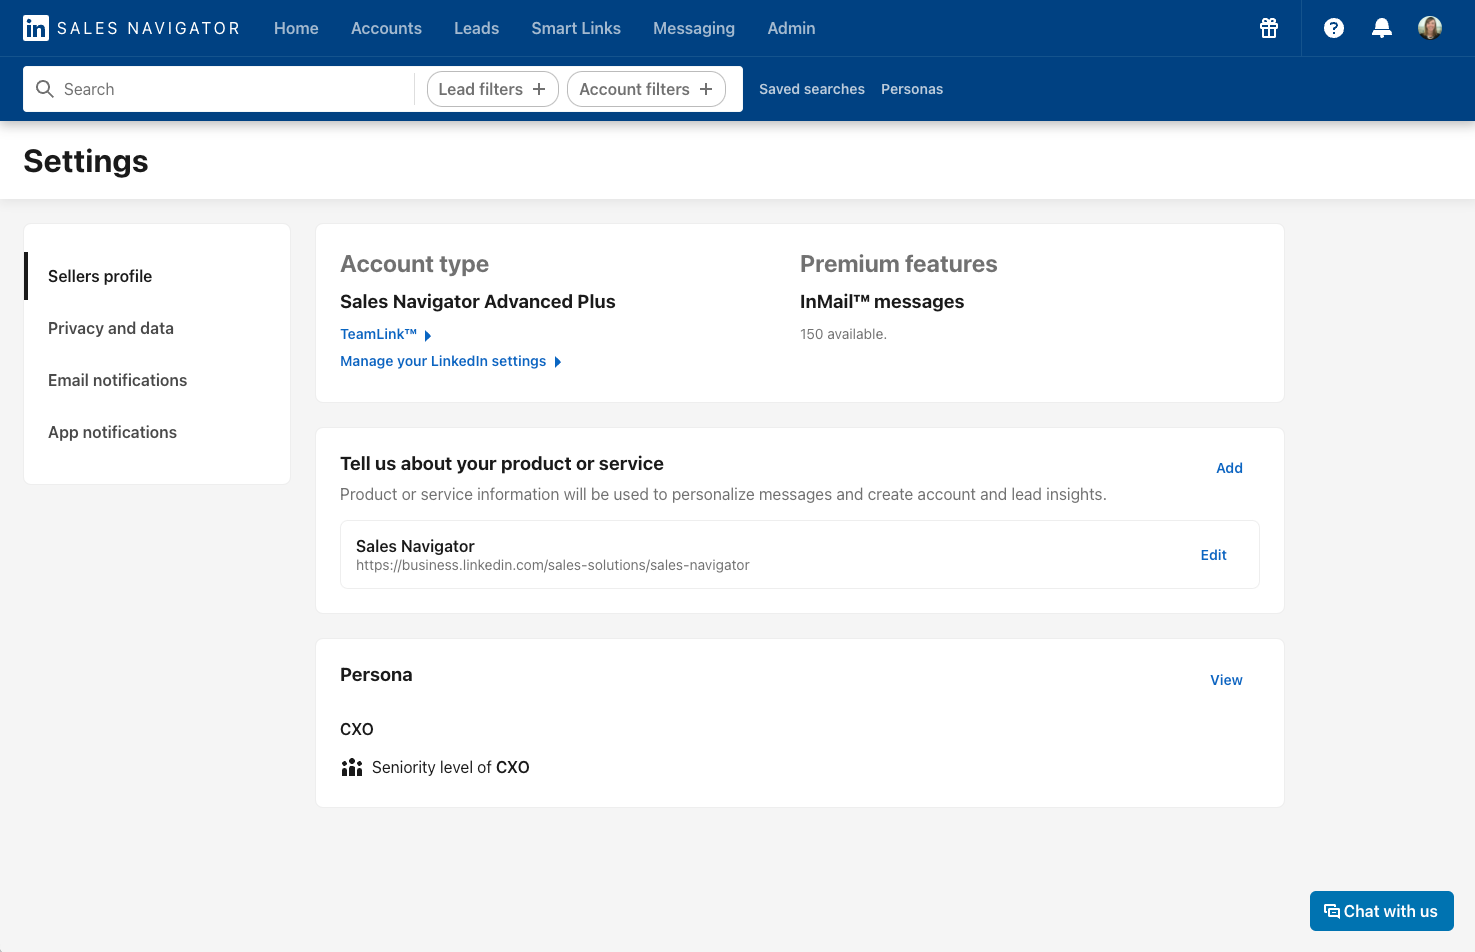The height and width of the screenshot is (952, 1475).
Task: Add a product or service
Action: pyautogui.click(x=1229, y=468)
